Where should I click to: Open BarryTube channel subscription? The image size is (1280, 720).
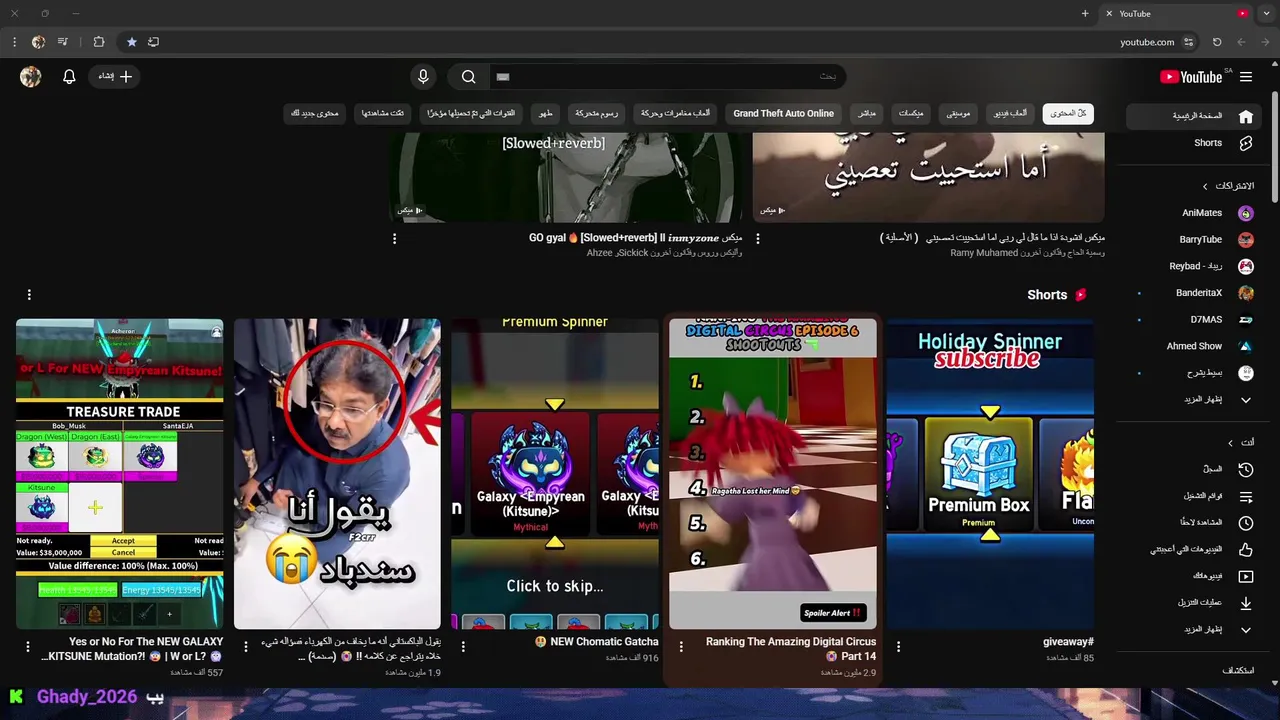(1195, 240)
